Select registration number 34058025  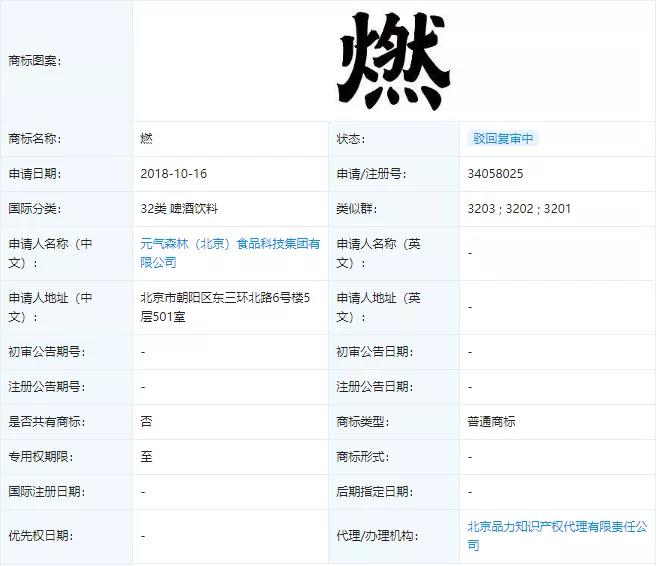495,174
